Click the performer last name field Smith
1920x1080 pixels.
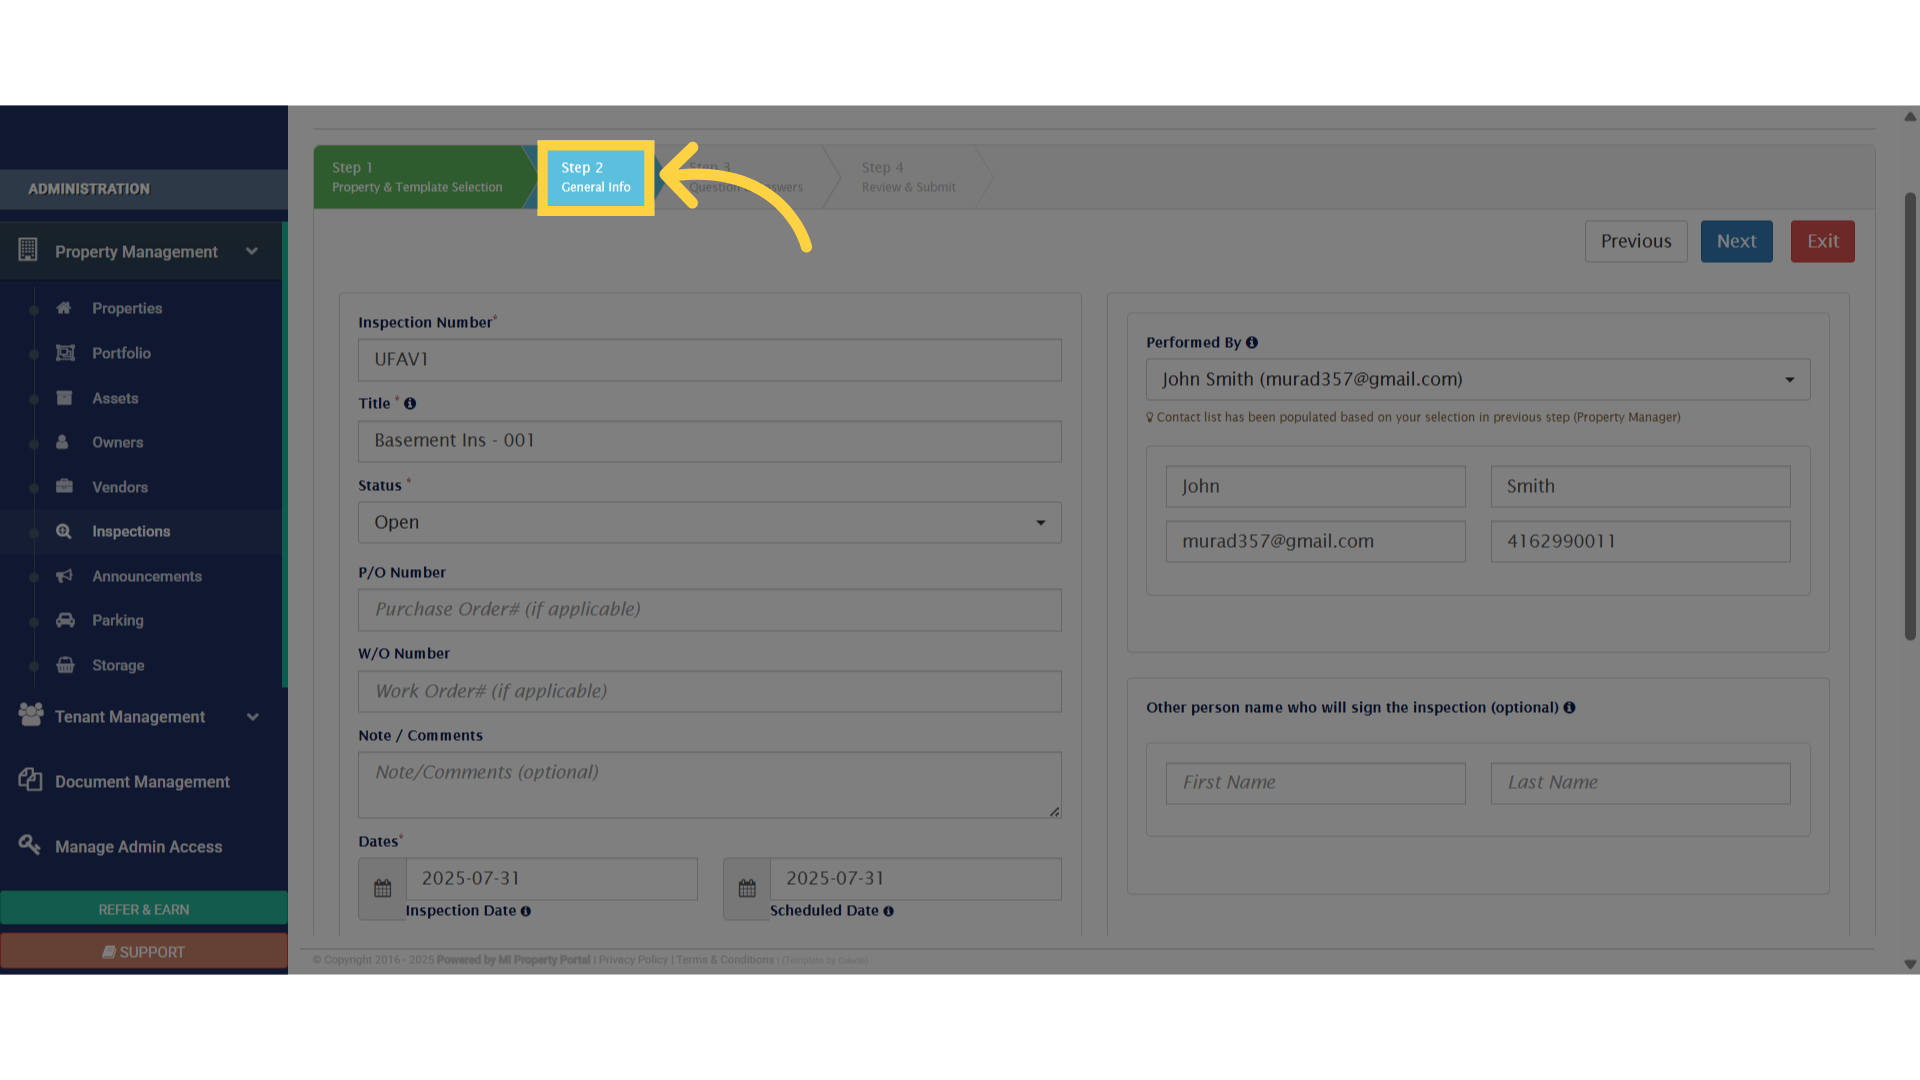tap(1641, 486)
